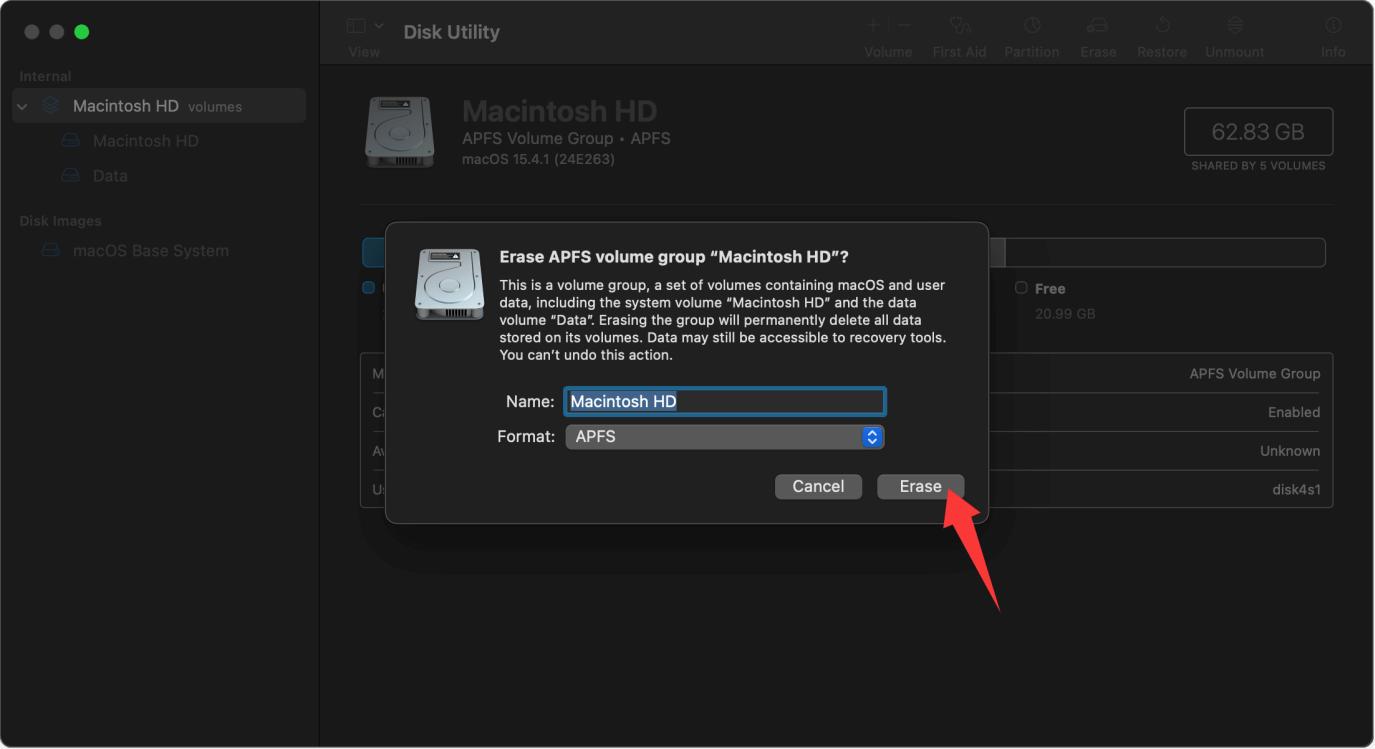
Task: Select macOS Base System under Disk Images
Action: 150,250
